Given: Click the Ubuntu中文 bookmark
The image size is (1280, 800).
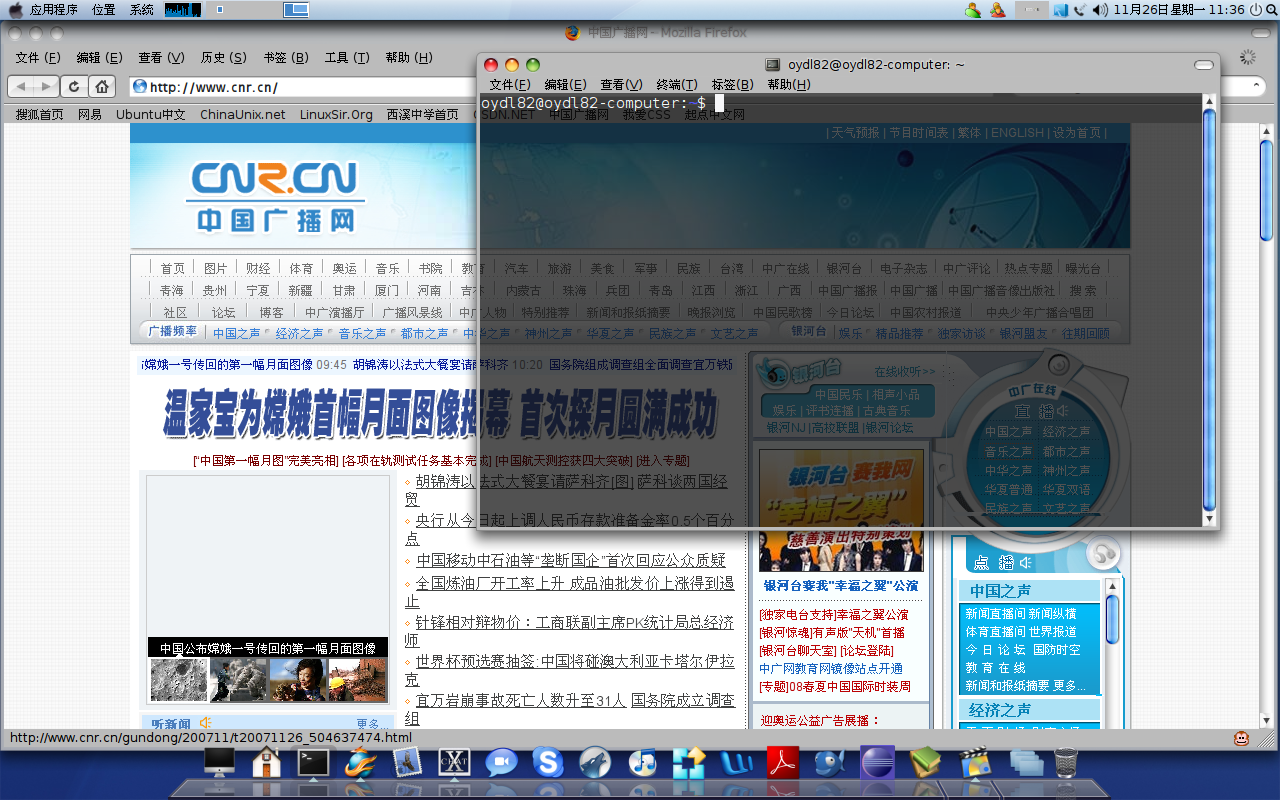Looking at the screenshot, I should click(x=151, y=114).
